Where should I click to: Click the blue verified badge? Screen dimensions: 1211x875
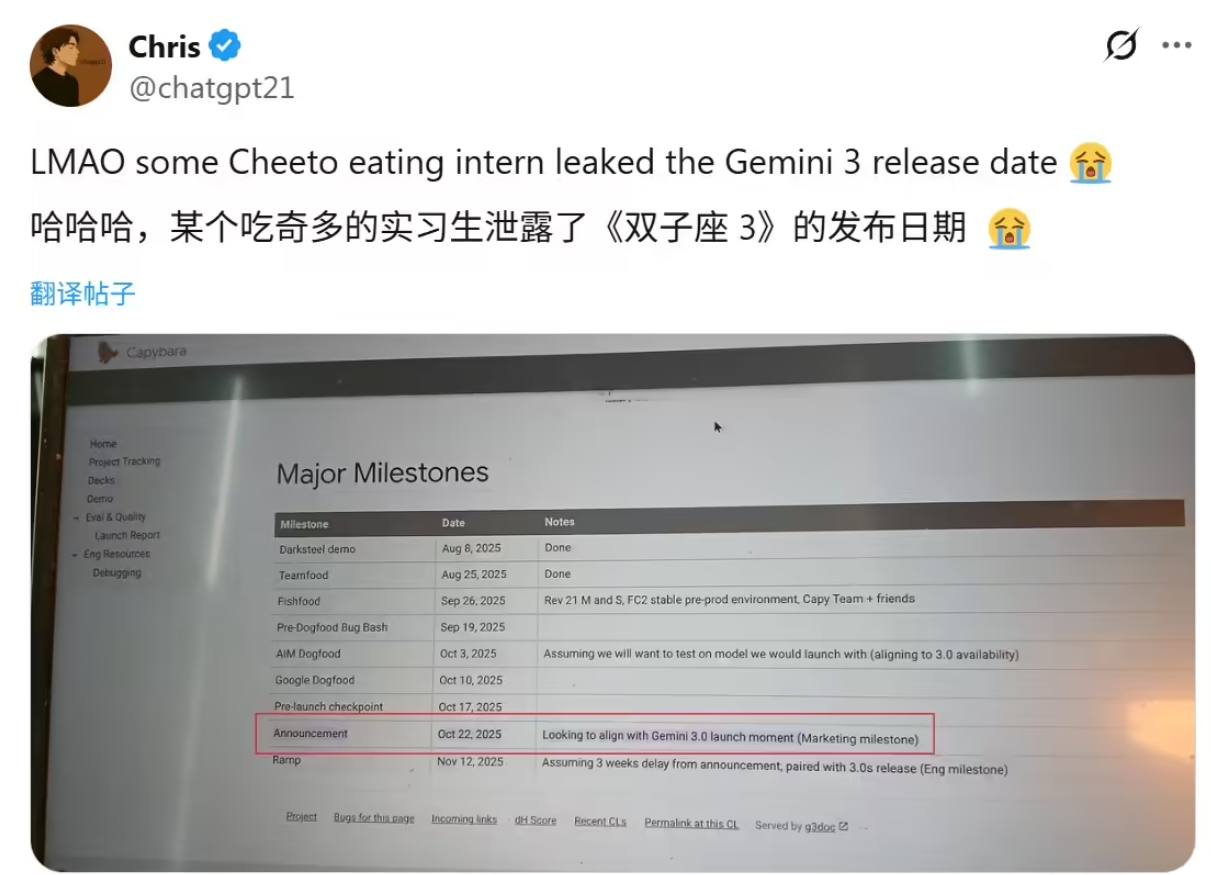224,46
